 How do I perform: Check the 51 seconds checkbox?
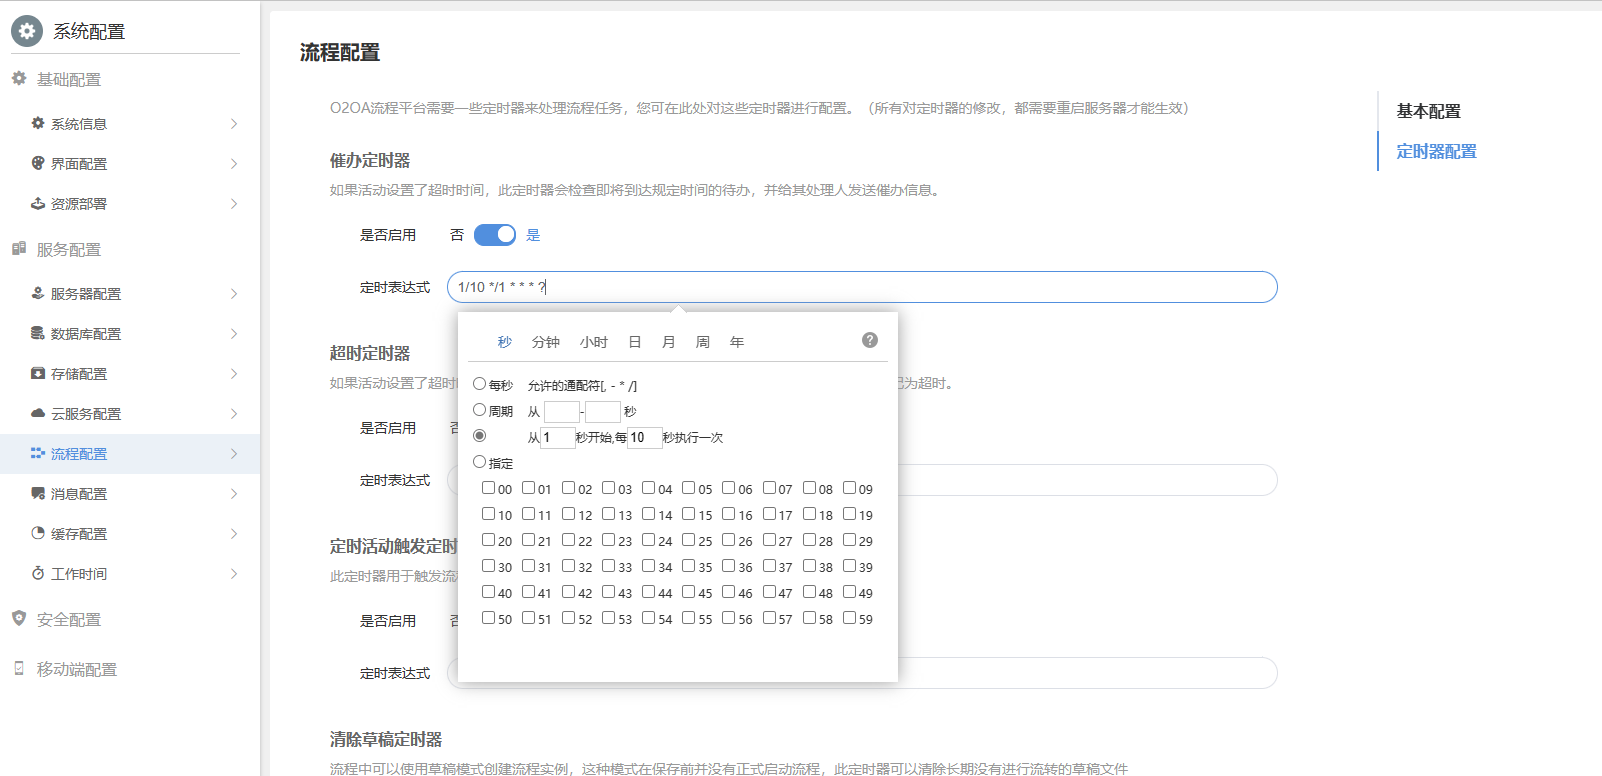[529, 618]
